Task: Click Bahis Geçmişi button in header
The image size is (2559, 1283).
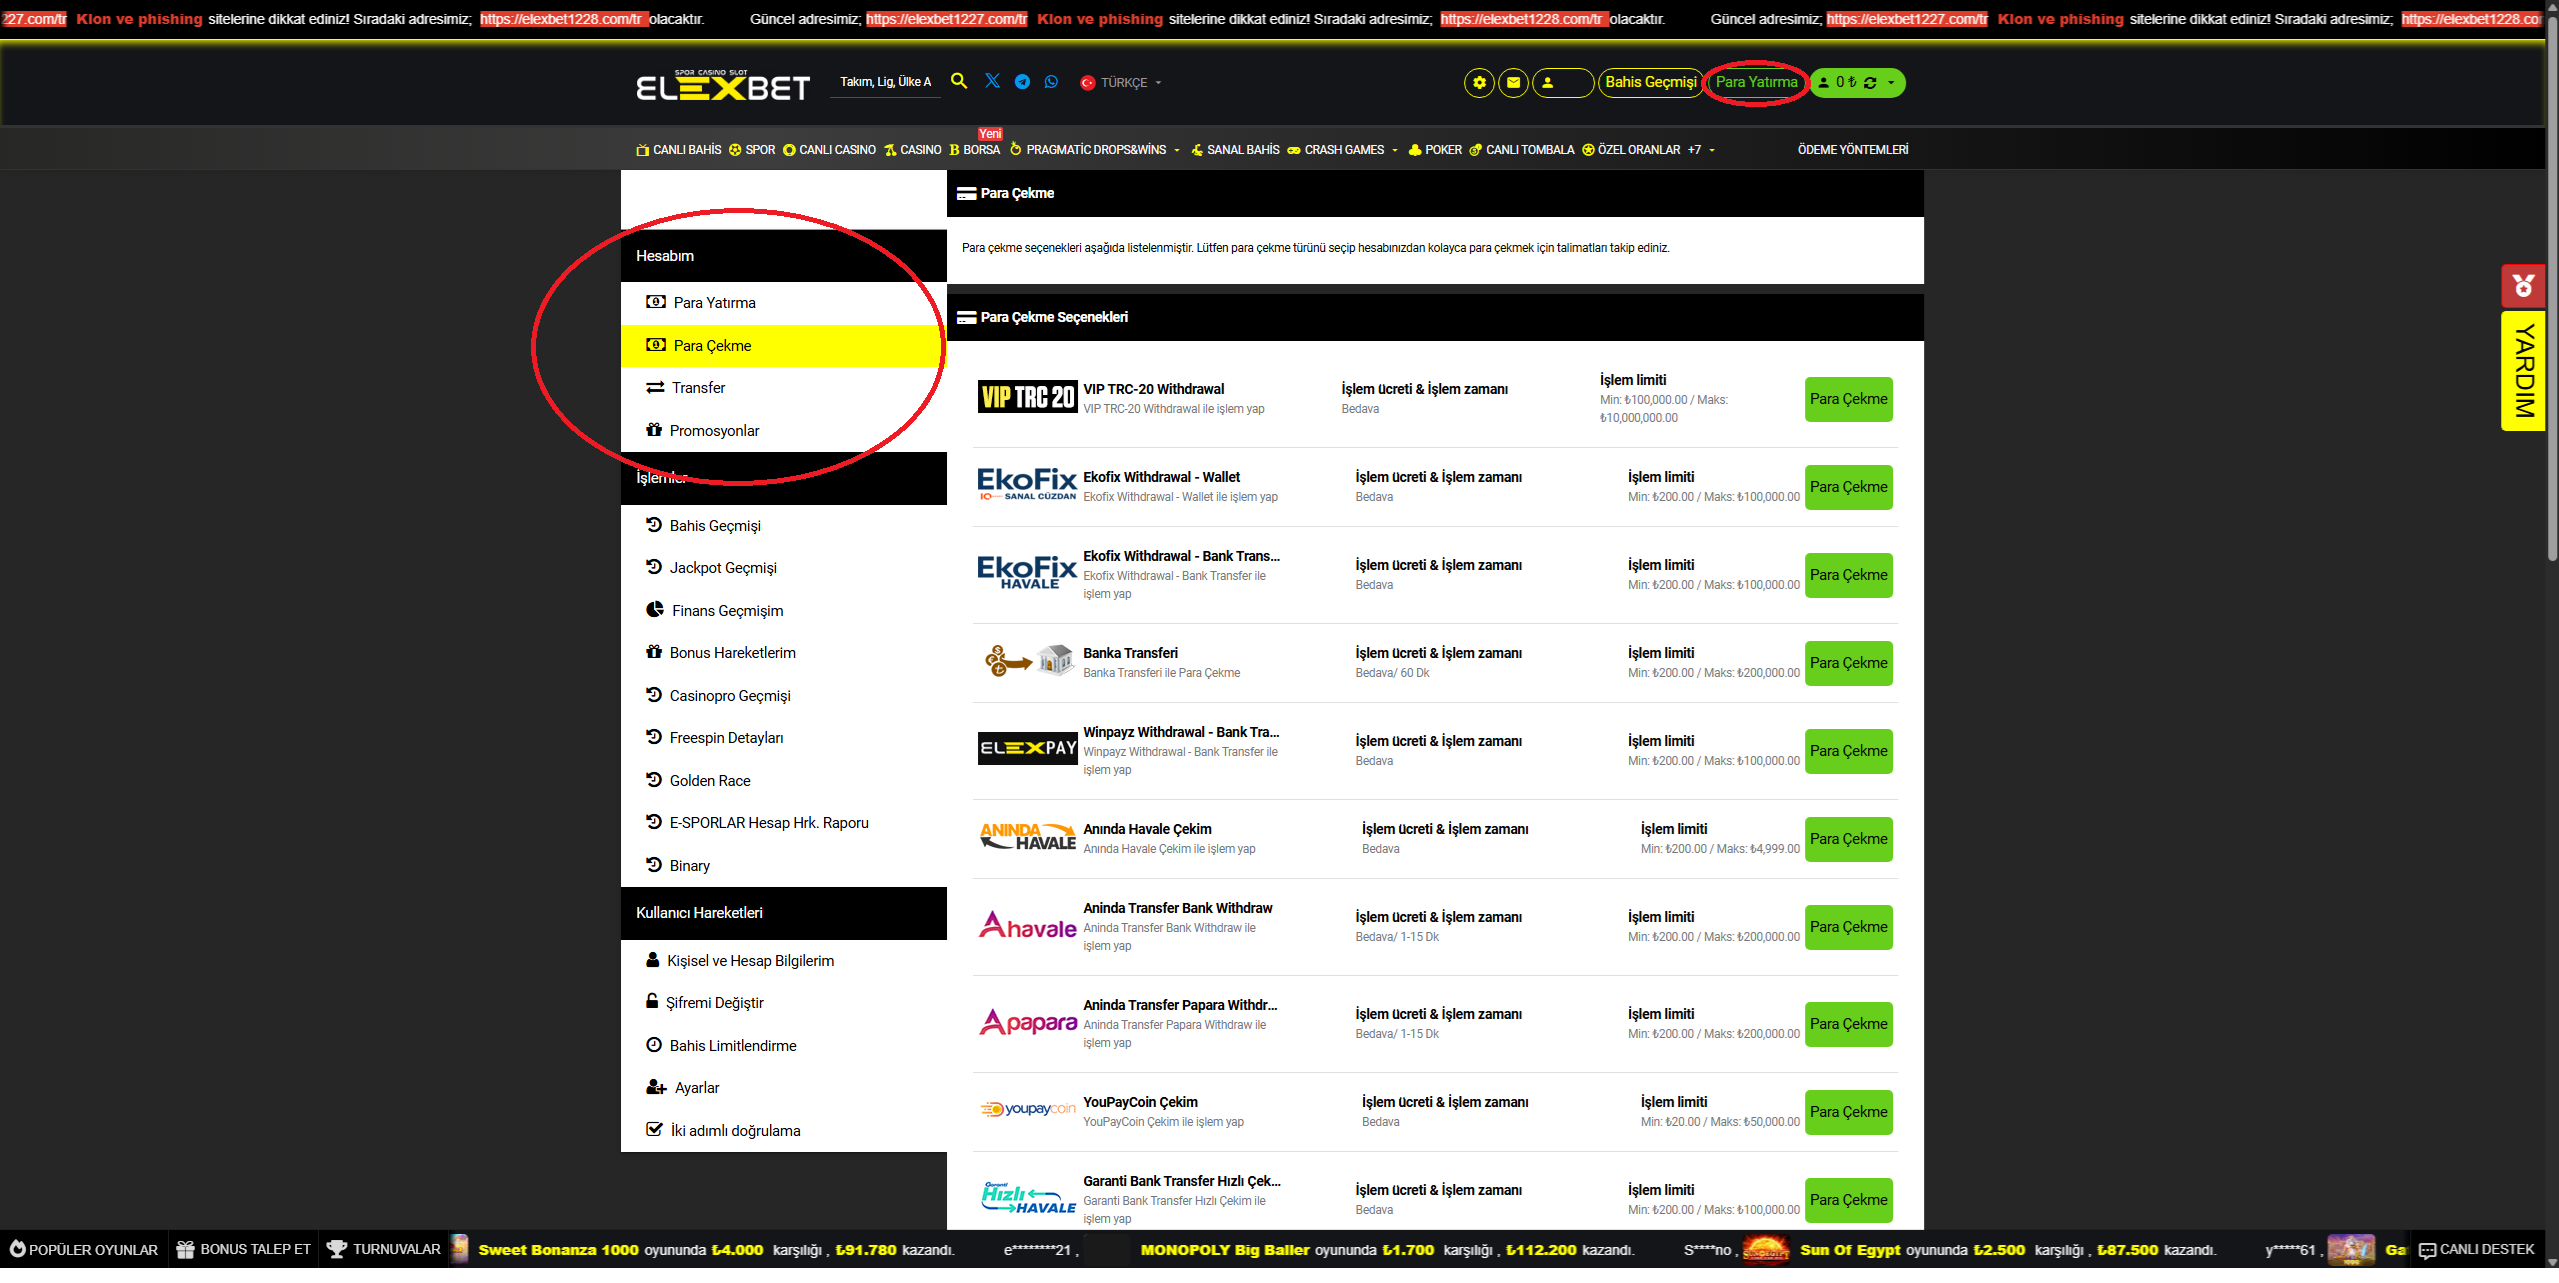Action: 1650,82
